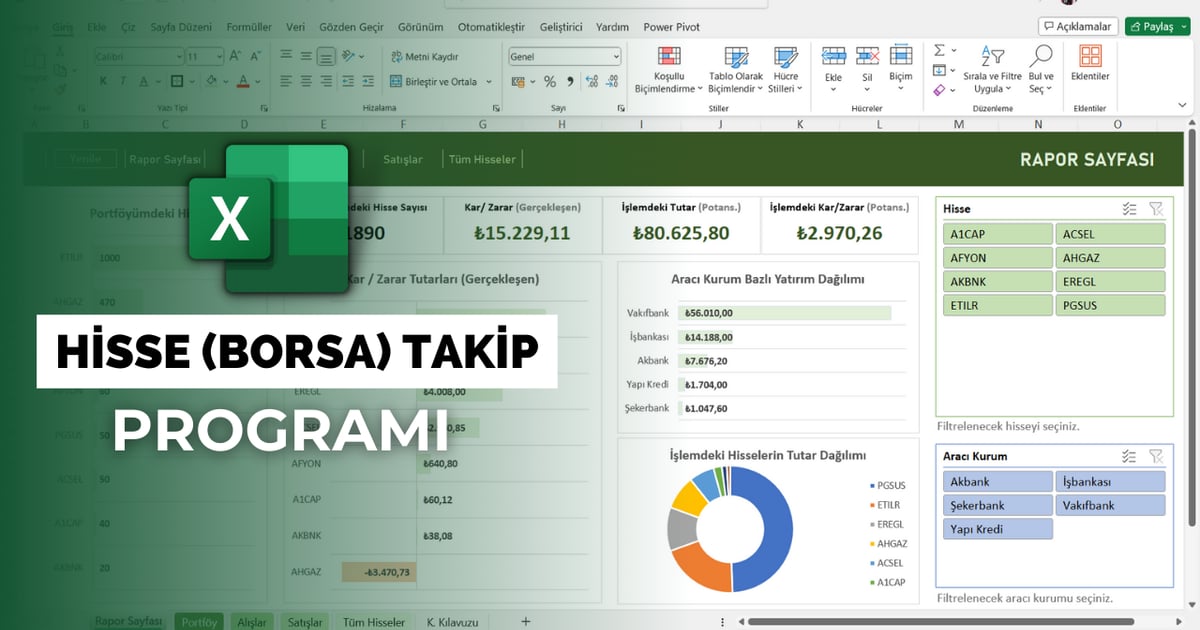
Task: Click the increase font size icon
Action: click(237, 57)
